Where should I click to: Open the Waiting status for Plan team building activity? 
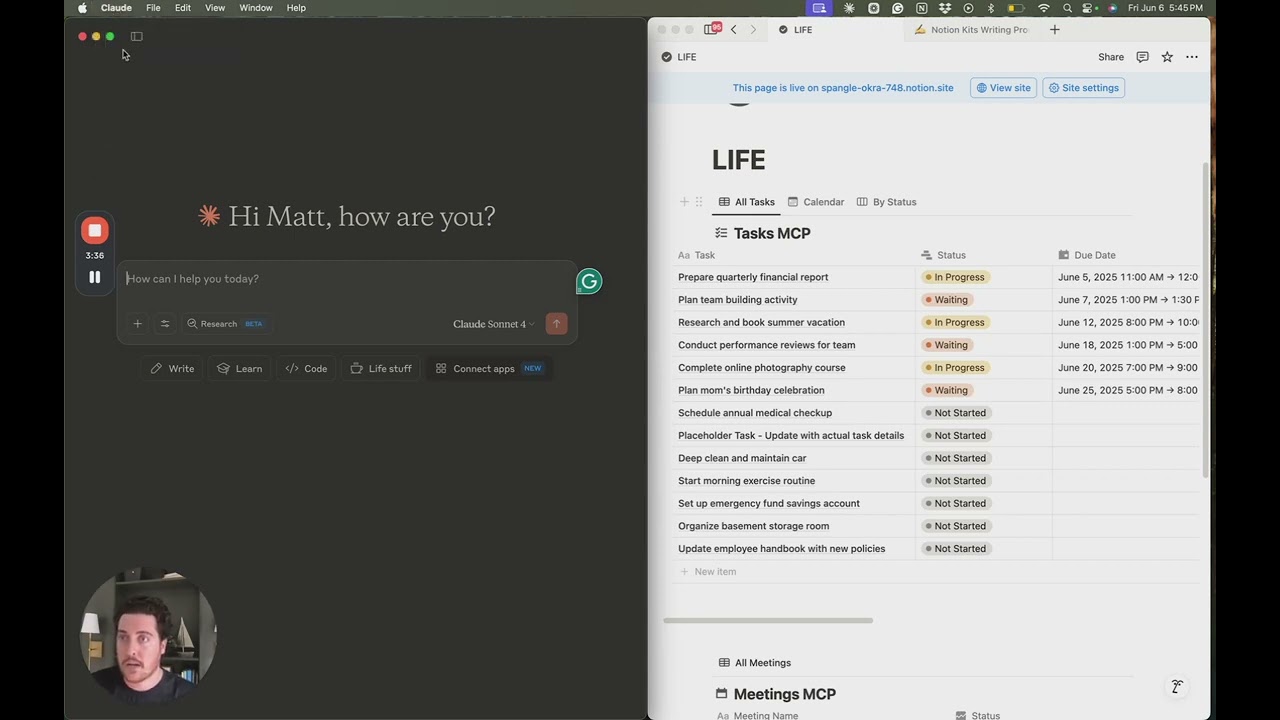pos(947,300)
